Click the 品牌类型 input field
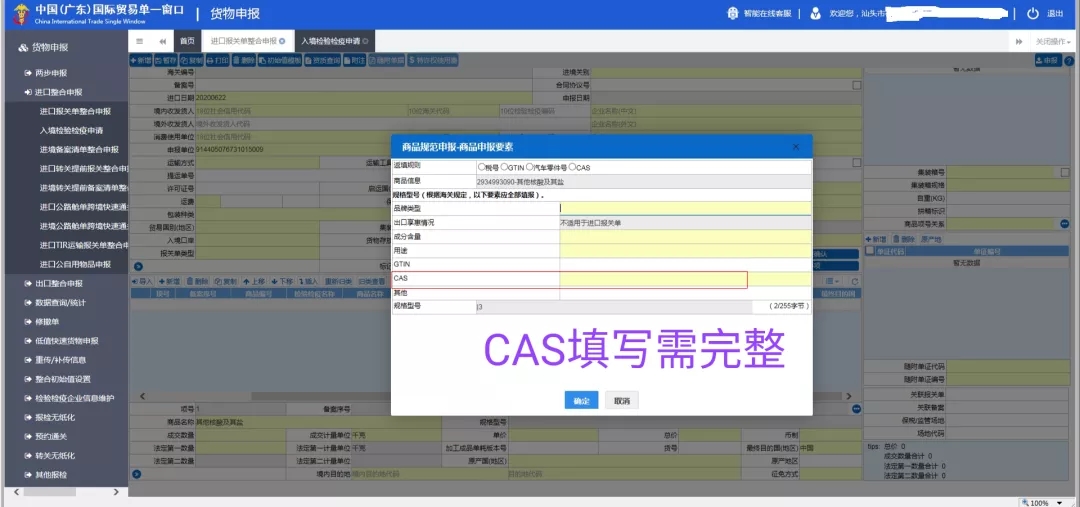 pos(685,208)
